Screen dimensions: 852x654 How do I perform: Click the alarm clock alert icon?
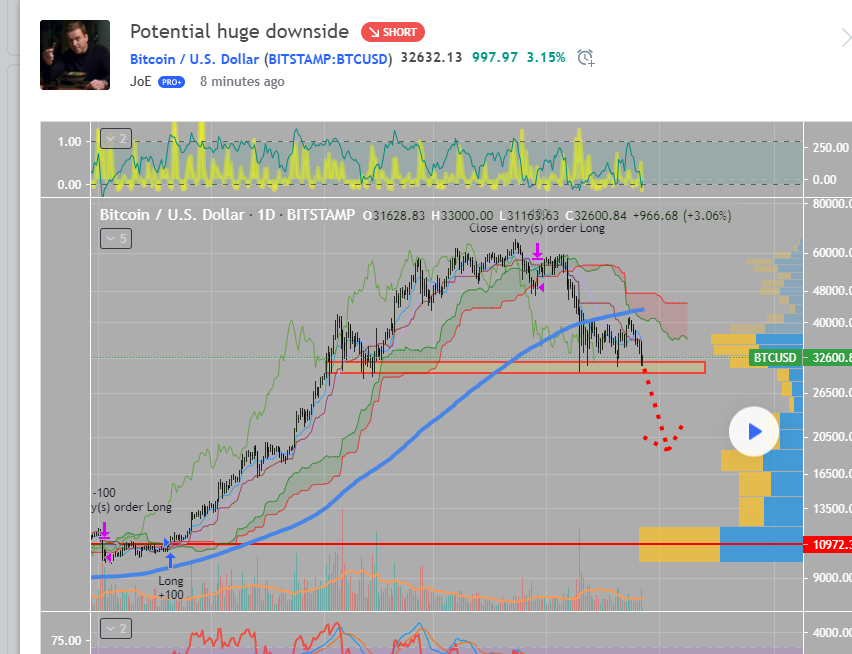(586, 58)
